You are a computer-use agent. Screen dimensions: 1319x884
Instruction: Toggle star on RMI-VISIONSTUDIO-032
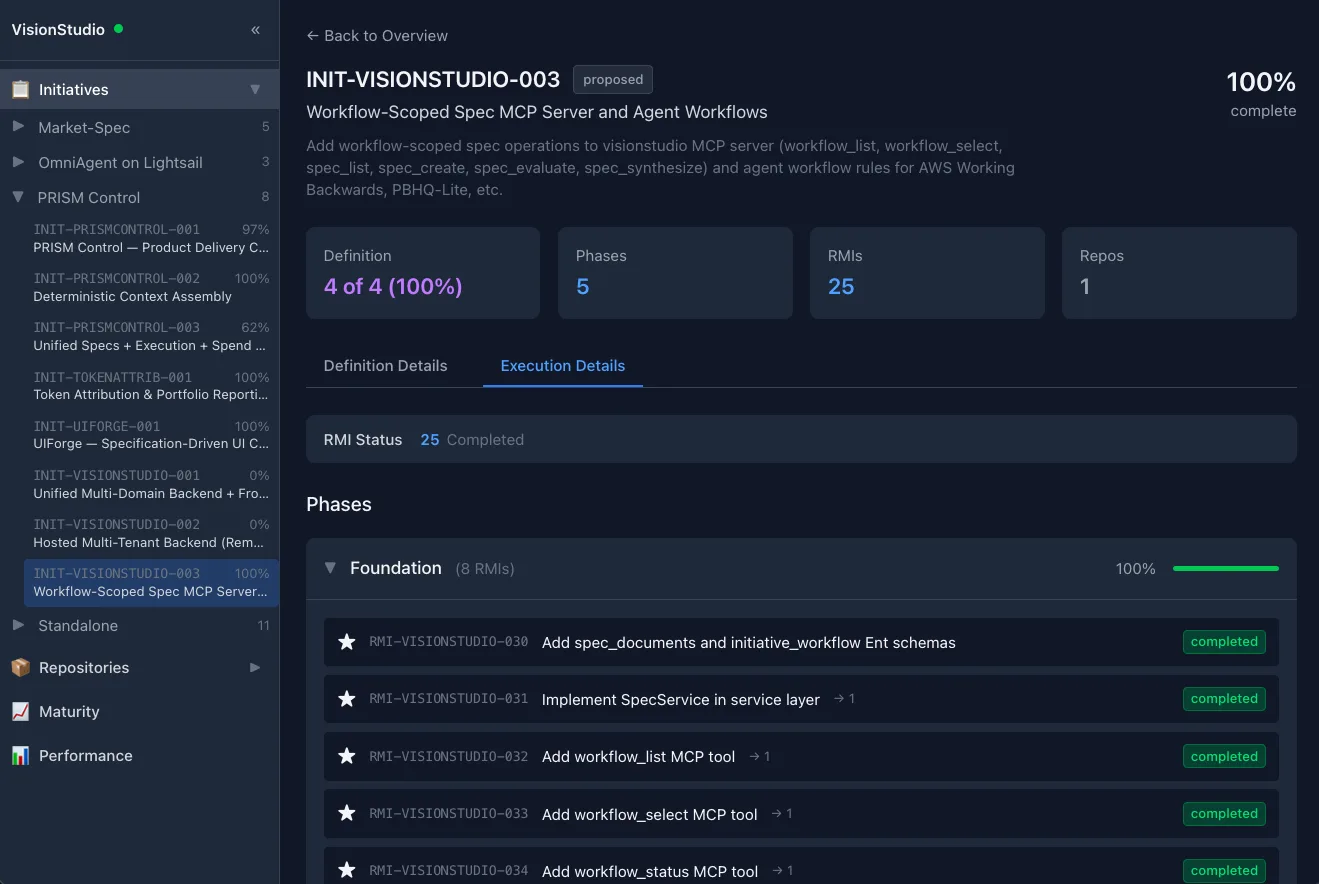pos(347,756)
